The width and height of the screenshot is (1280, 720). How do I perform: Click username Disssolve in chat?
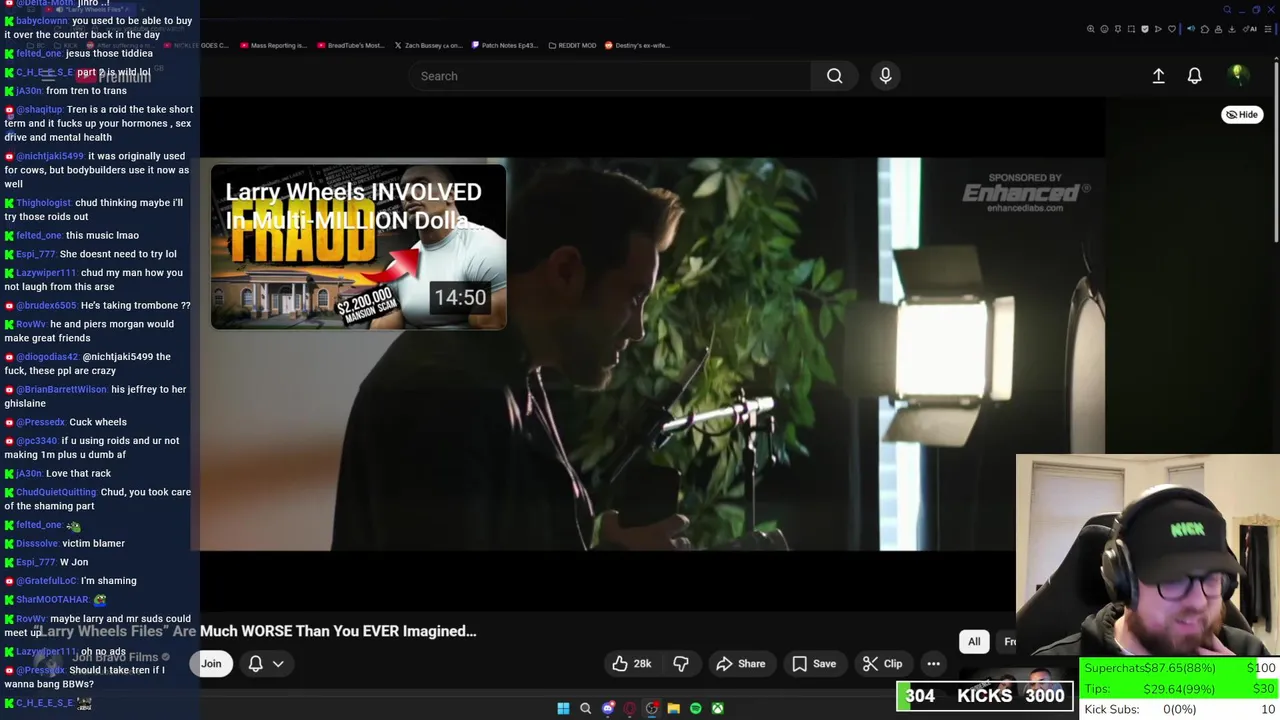(37, 544)
